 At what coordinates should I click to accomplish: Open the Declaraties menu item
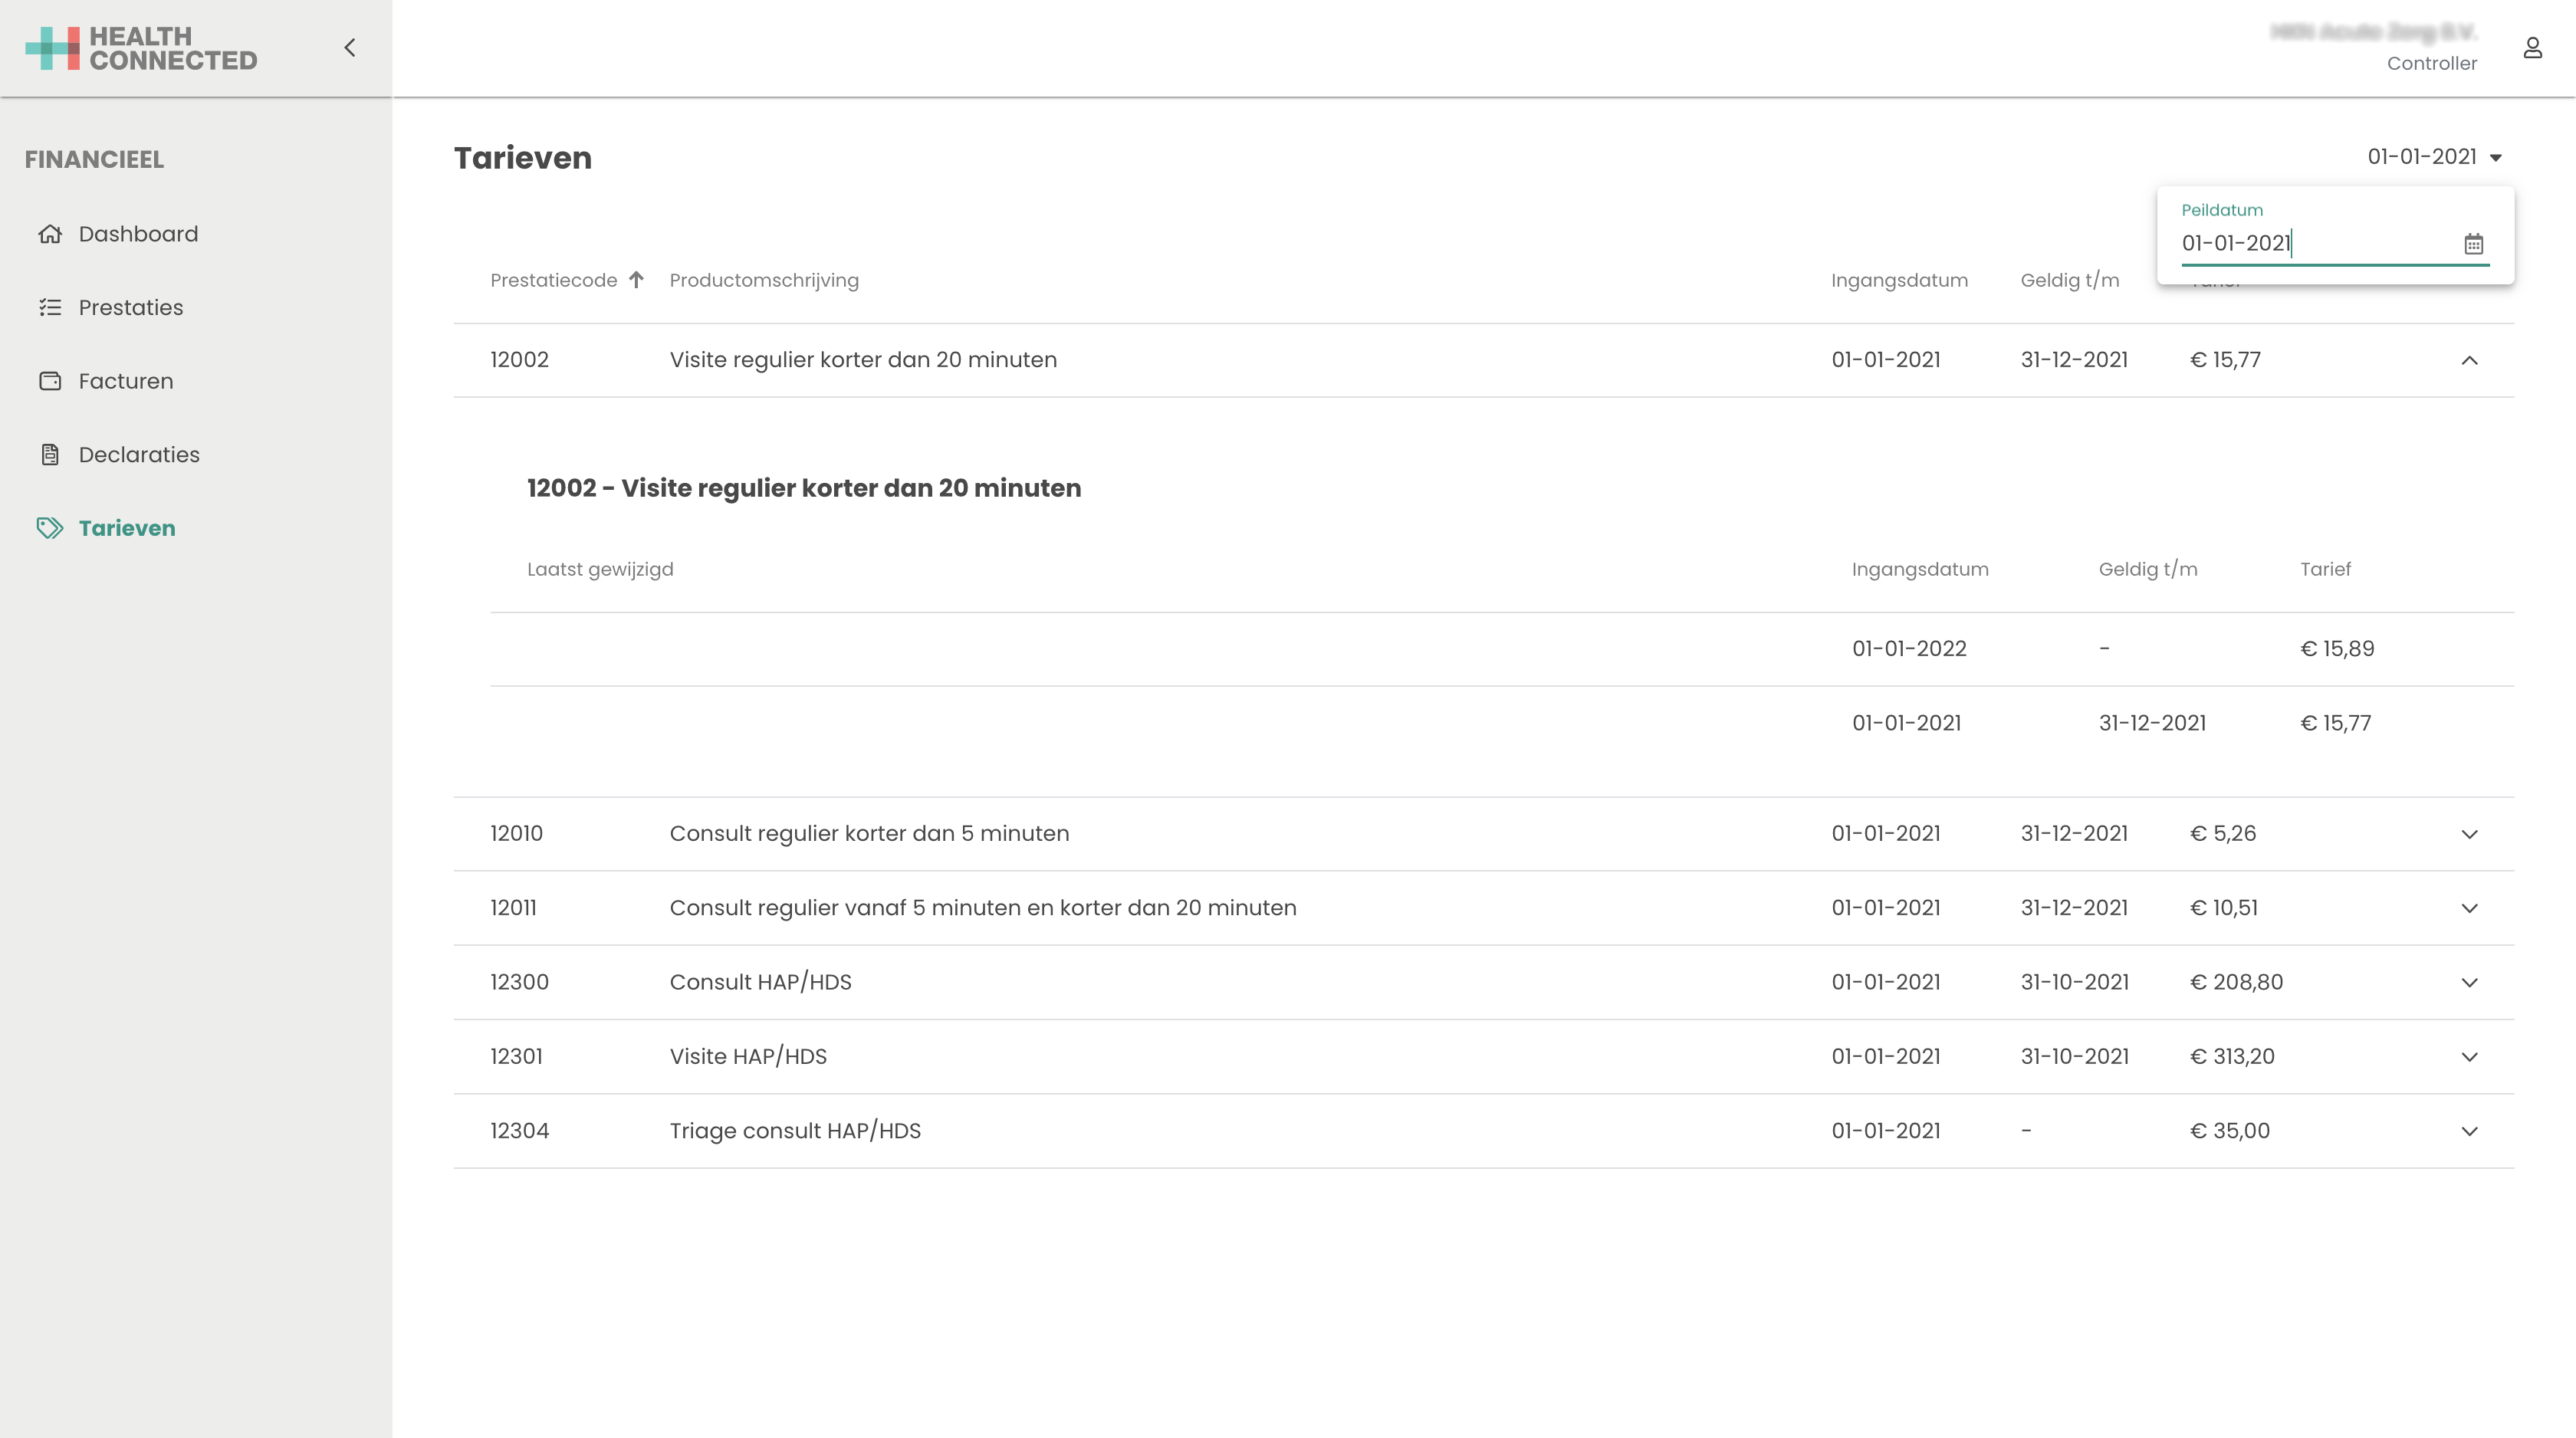[x=139, y=455]
